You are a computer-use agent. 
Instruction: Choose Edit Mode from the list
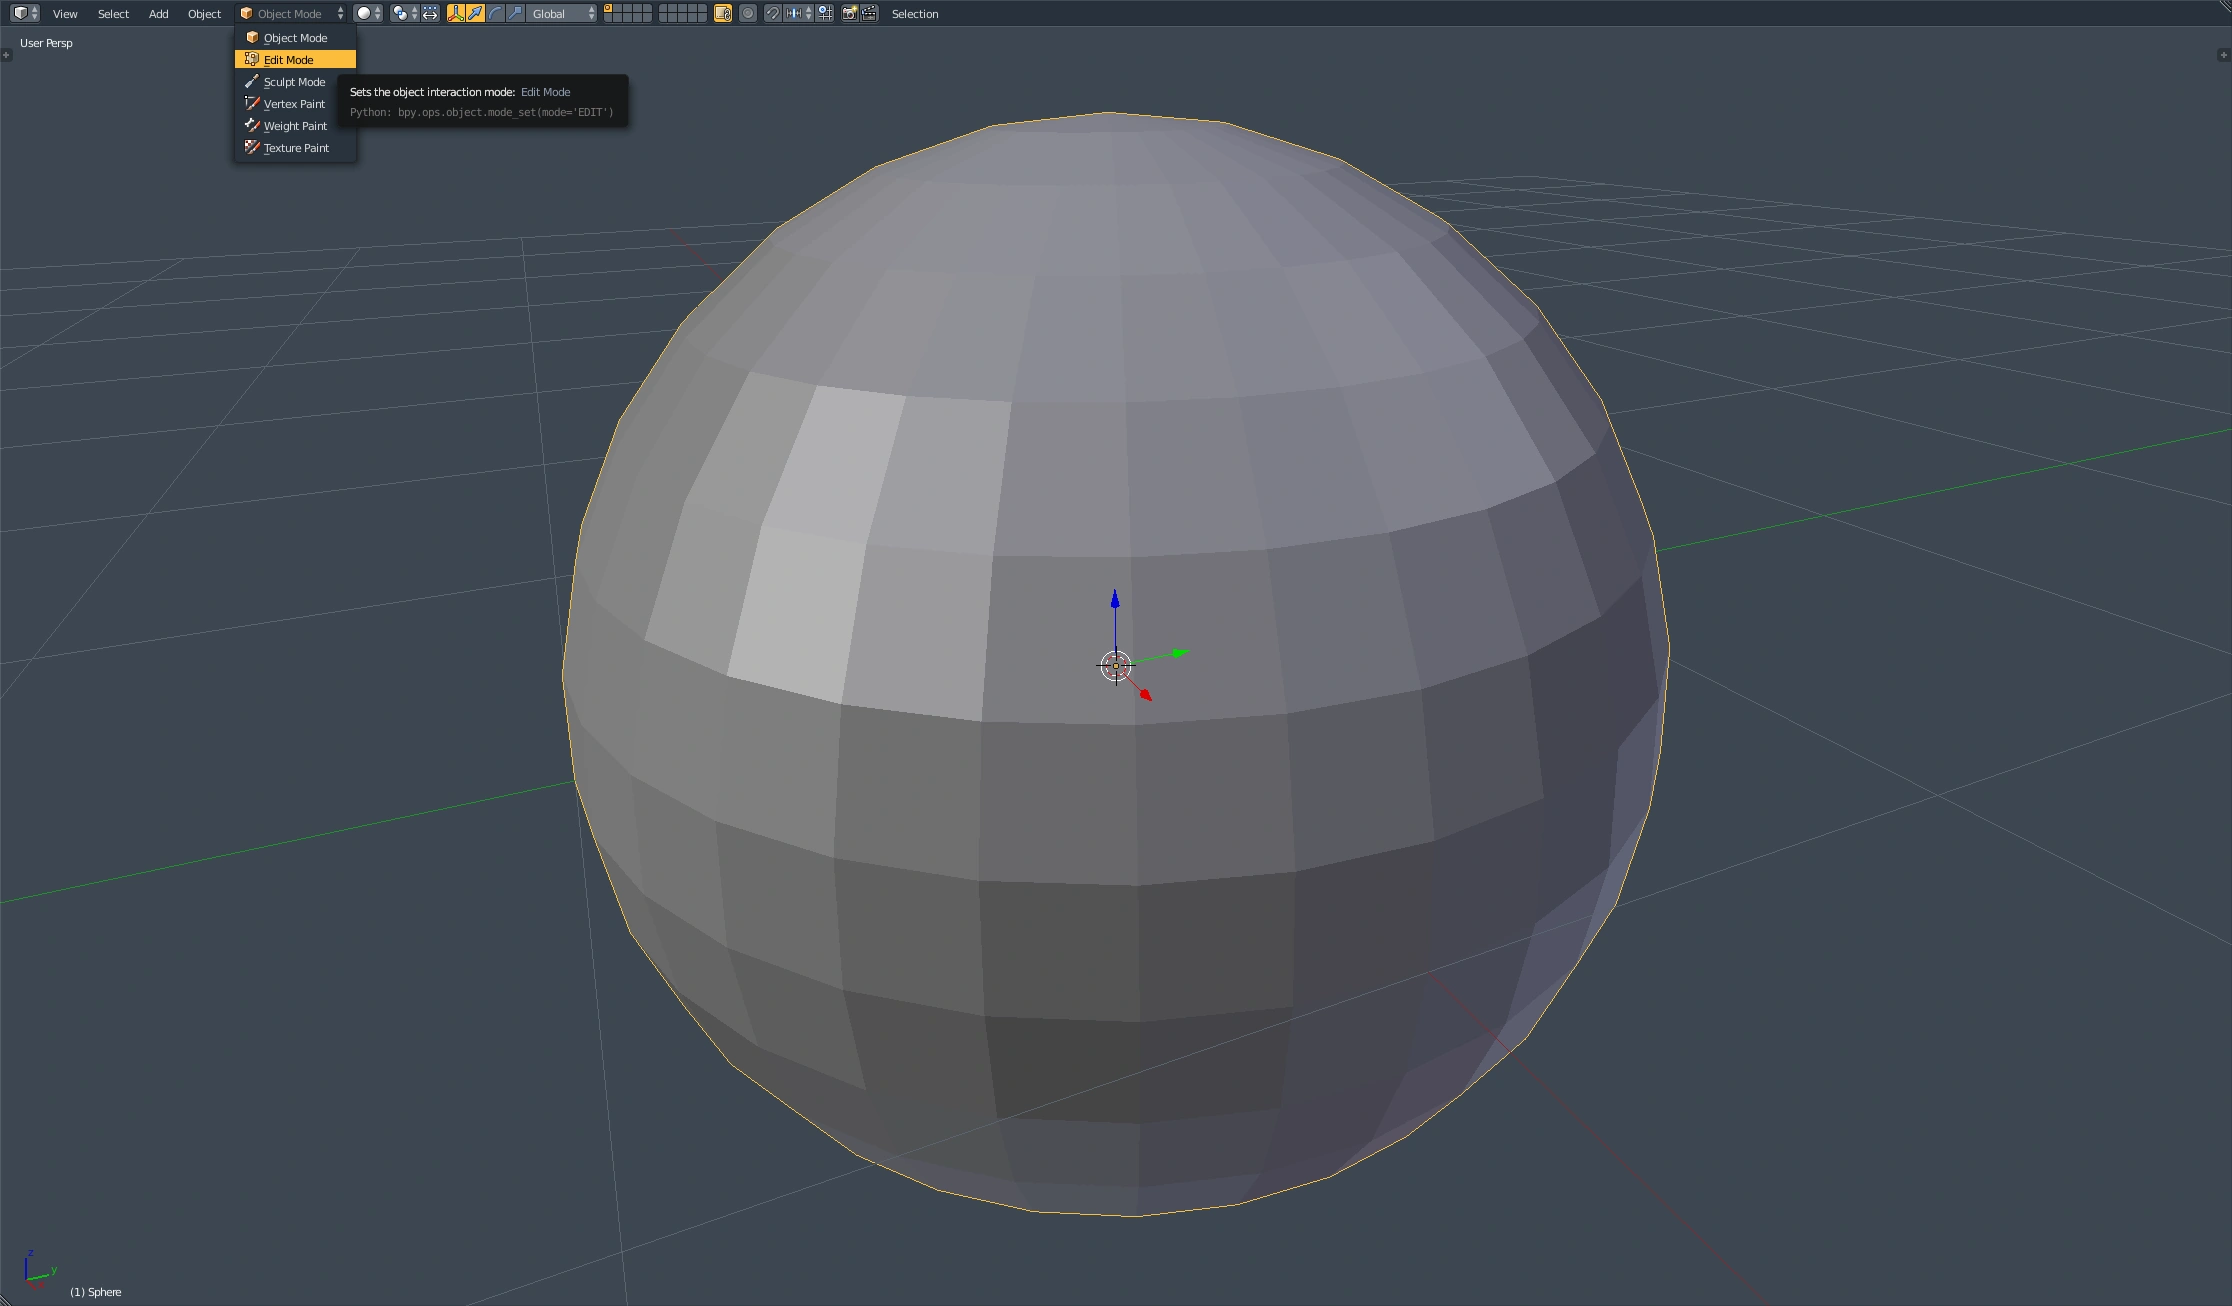coord(289,60)
